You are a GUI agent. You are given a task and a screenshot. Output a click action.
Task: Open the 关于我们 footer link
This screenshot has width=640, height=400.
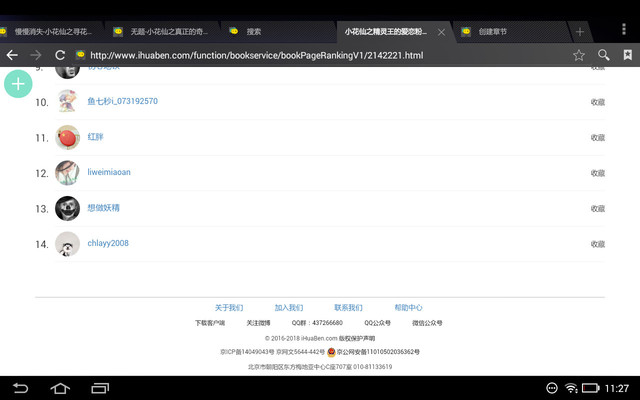pyautogui.click(x=229, y=308)
